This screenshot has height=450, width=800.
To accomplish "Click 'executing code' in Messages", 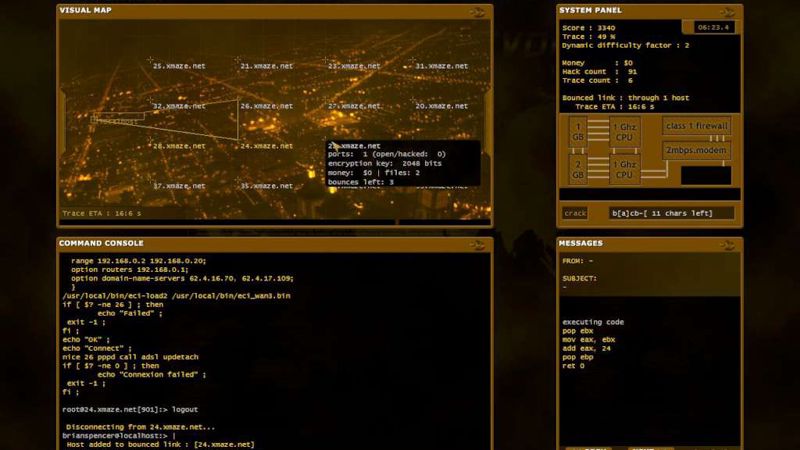I will coord(593,322).
